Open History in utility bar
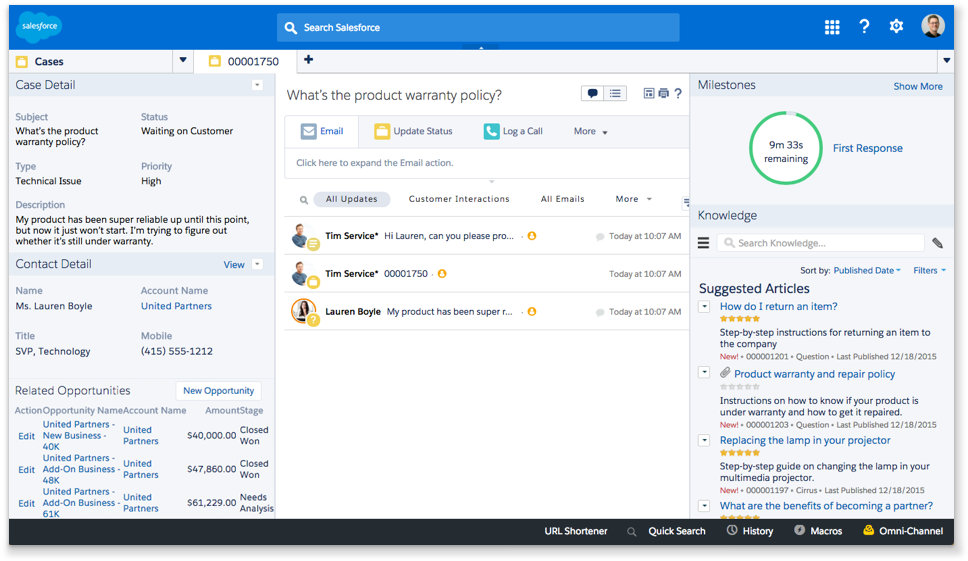Screen dimensions: 968x561 tap(750, 531)
